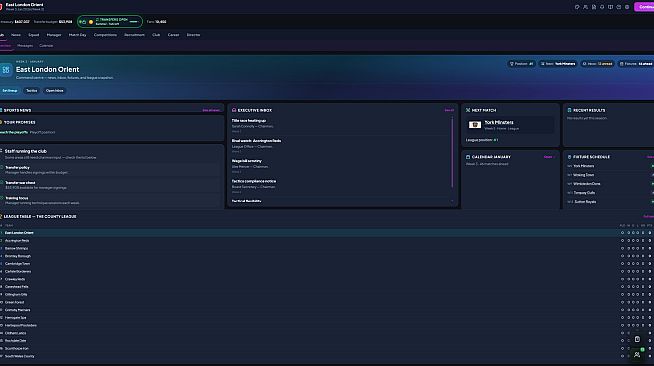Click the Fixture Schedule header icon
Viewport: 654px width, 366px height.
[x=569, y=157]
